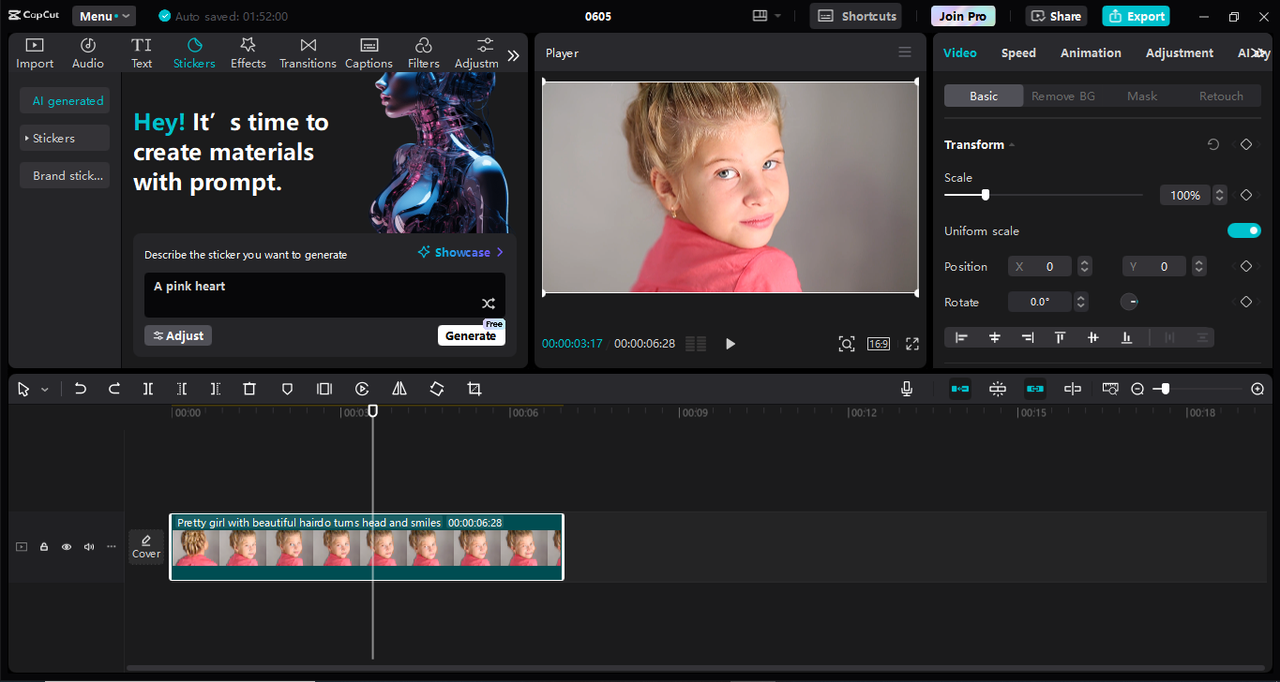Image resolution: width=1280 pixels, height=682 pixels.
Task: Click the microphone record voiceover icon
Action: coord(907,389)
